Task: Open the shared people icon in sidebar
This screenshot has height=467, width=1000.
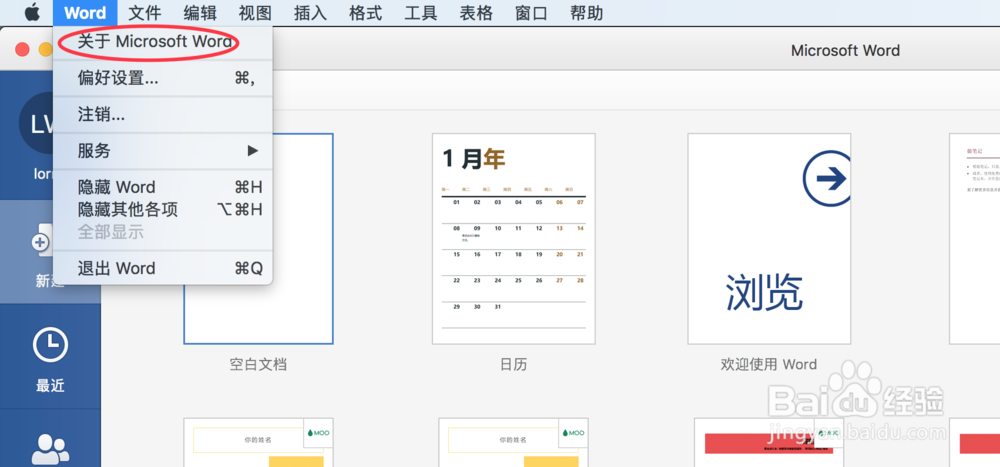Action: [x=50, y=449]
